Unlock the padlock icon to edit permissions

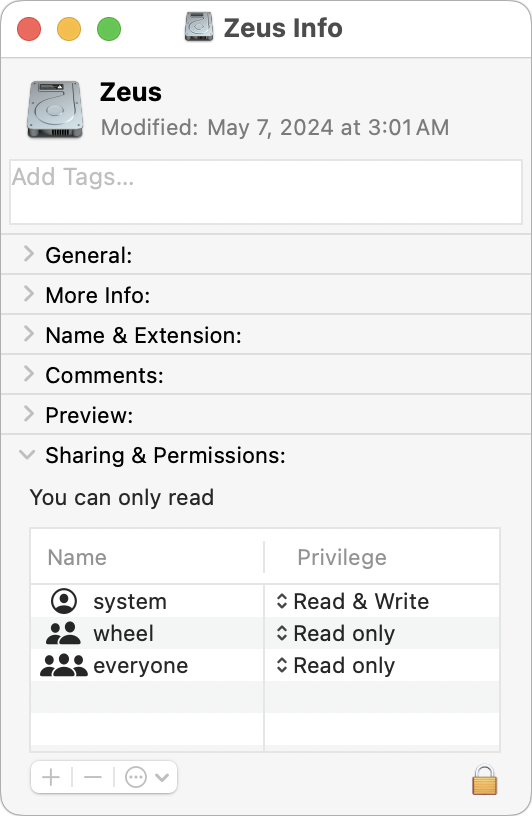(x=485, y=779)
